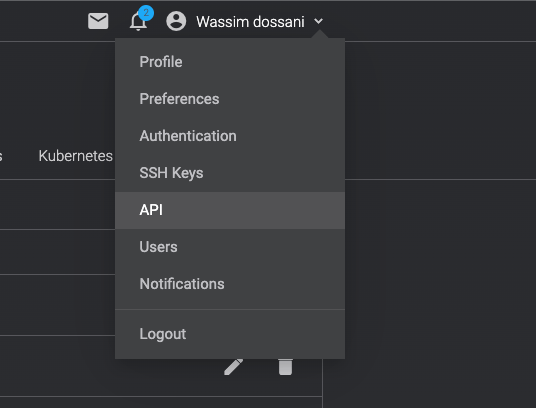
Task: Click the blue badge showing 2
Action: tap(146, 13)
